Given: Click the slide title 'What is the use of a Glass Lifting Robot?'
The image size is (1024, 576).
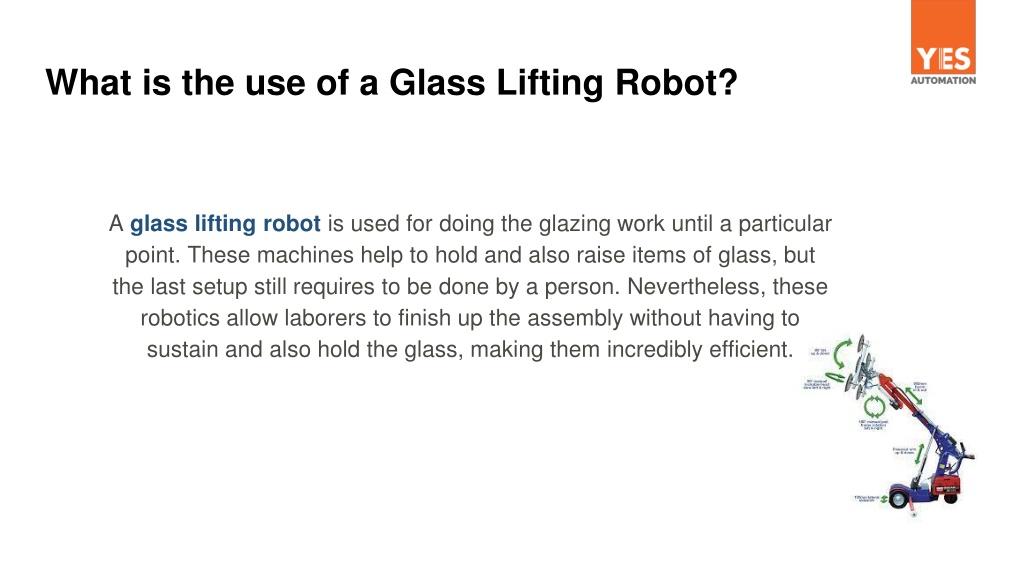Looking at the screenshot, I should pyautogui.click(x=391, y=83).
